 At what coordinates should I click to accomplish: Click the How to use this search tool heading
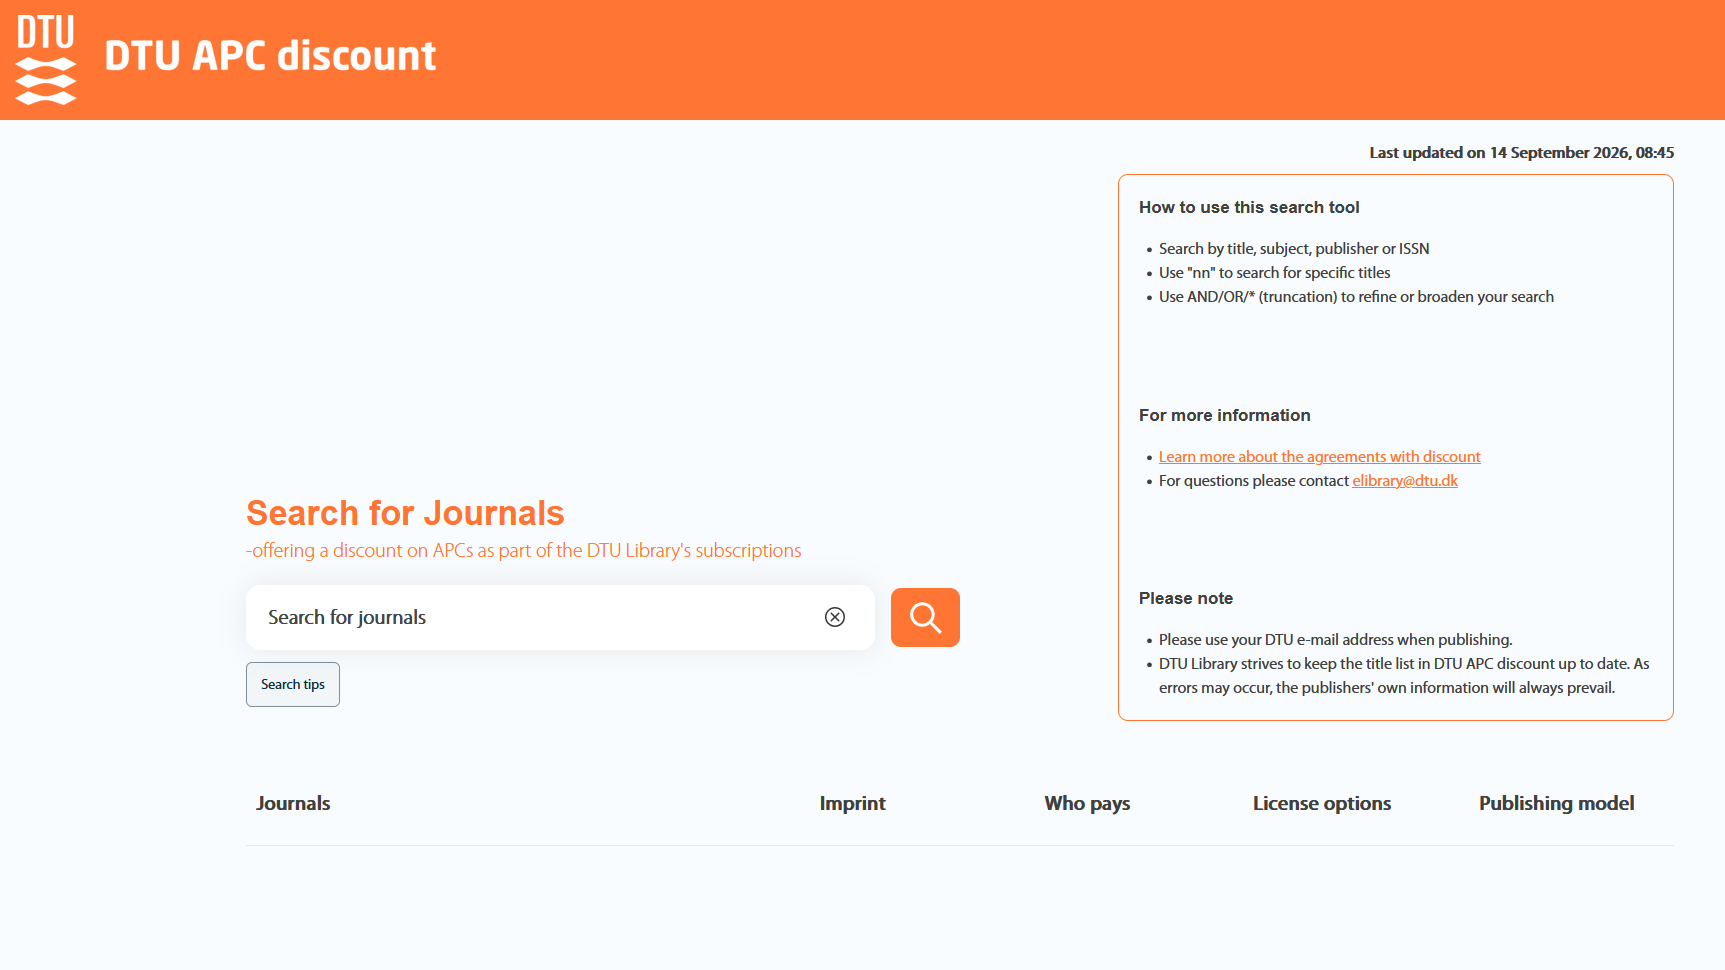point(1249,207)
